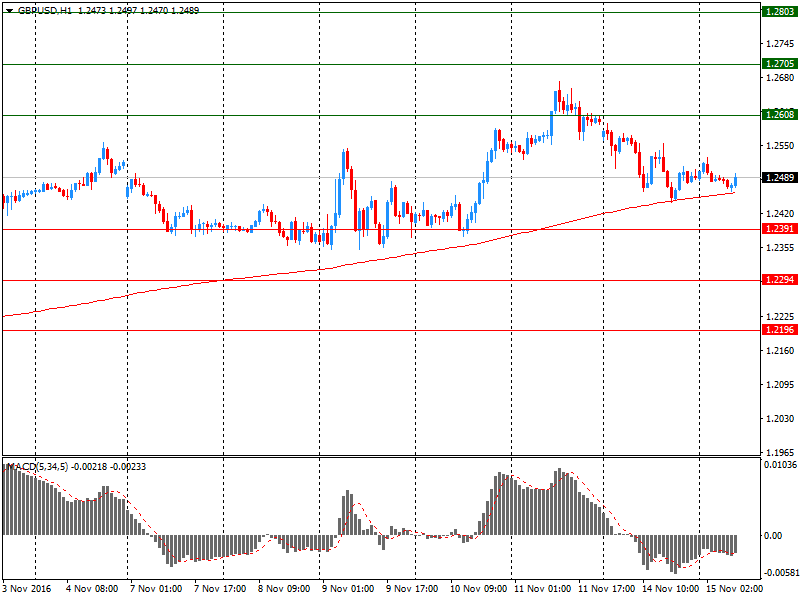Viewport: 800px width, 600px height.
Task: Select the 1.2196 support level label
Action: coord(780,330)
